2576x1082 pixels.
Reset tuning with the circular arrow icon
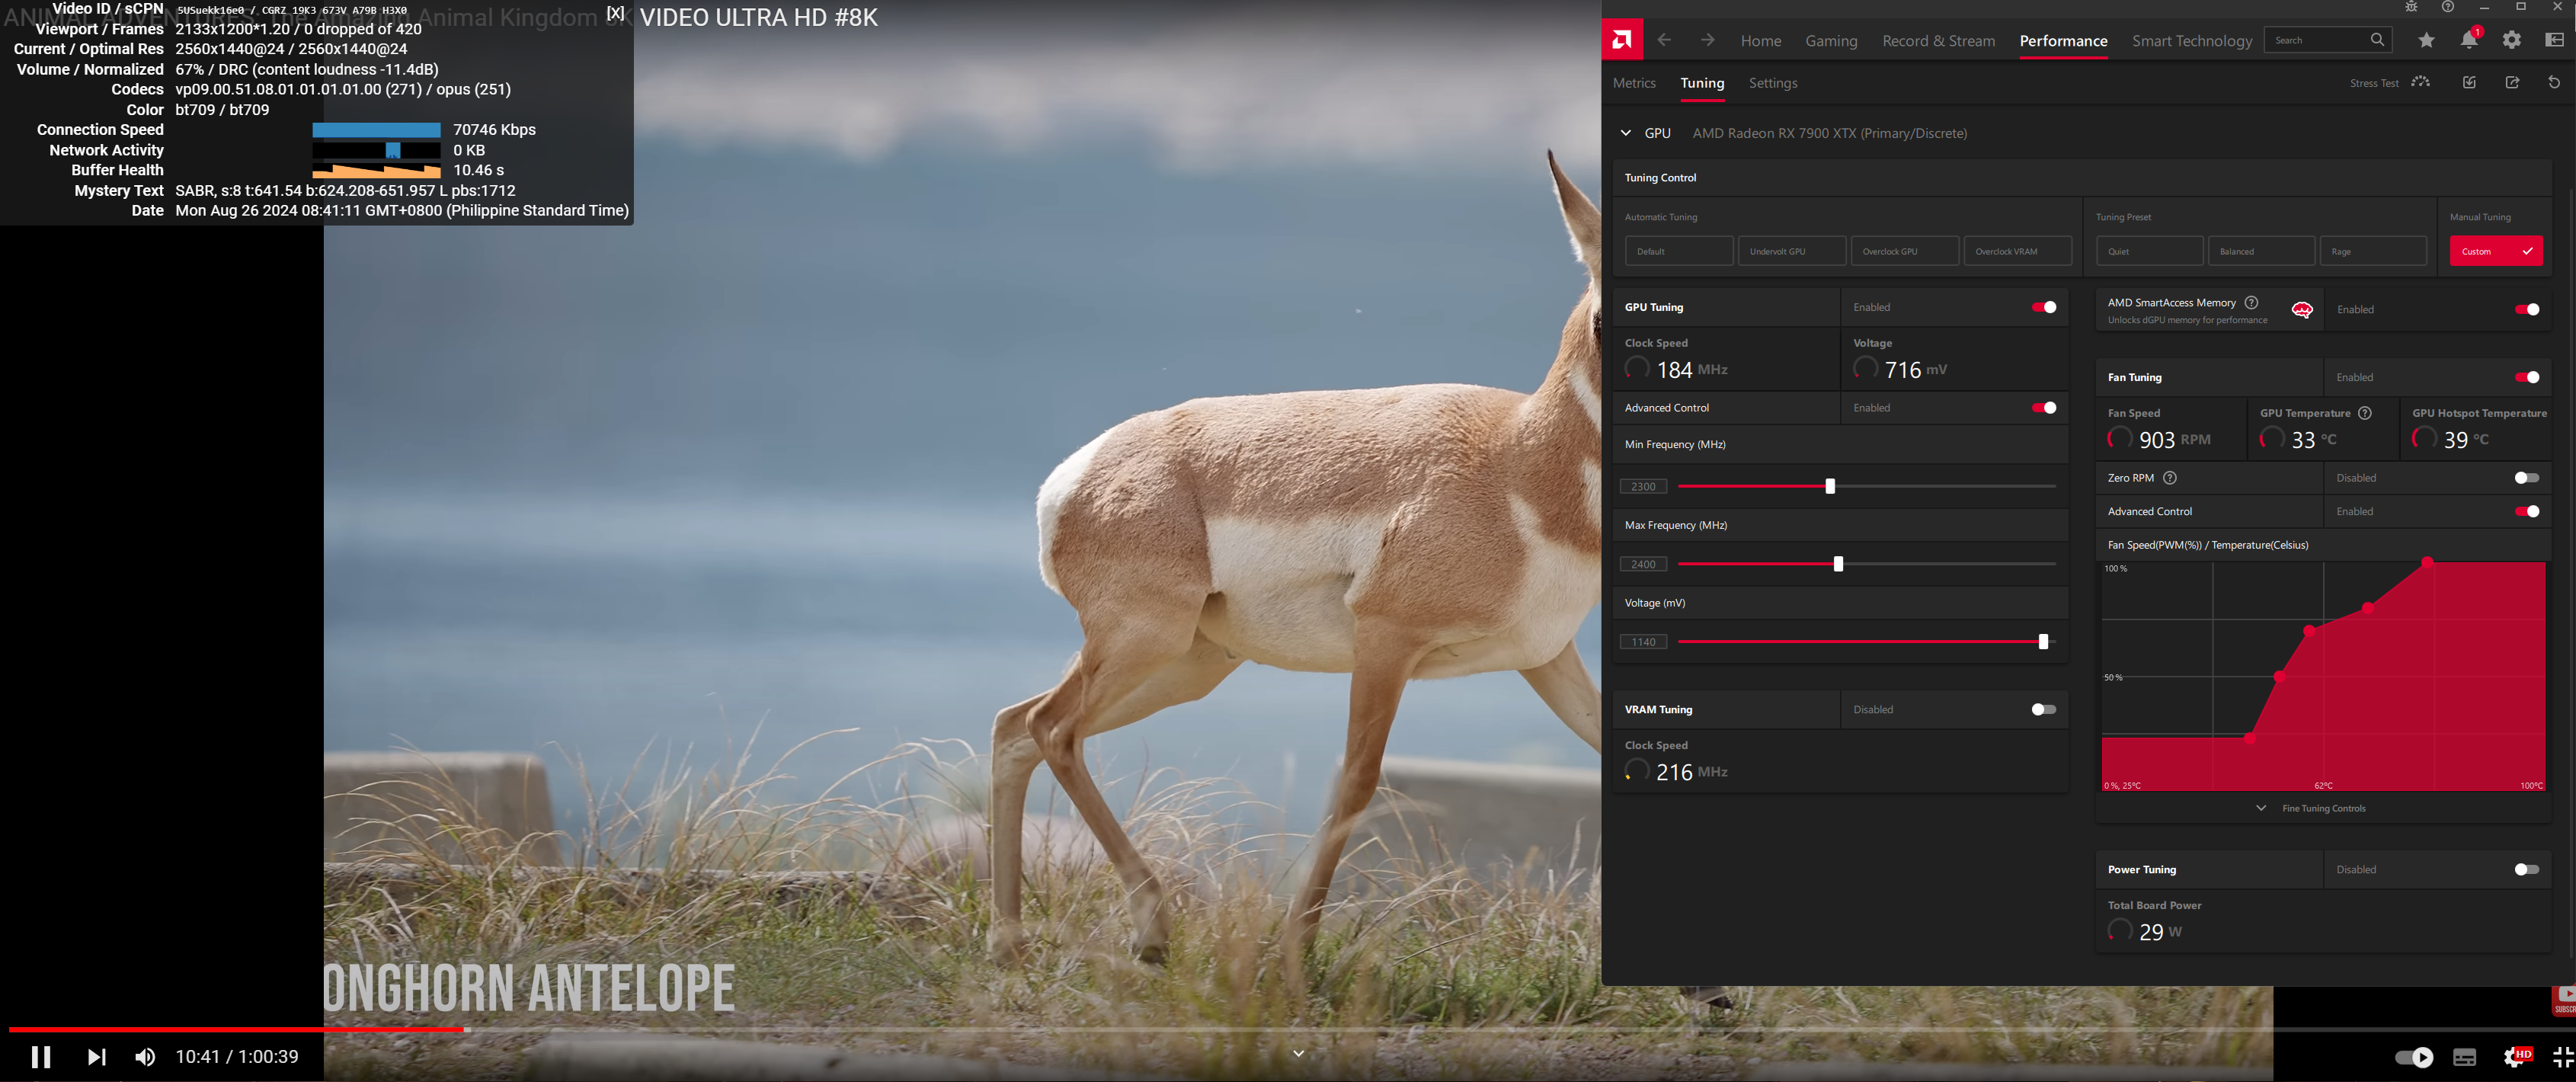2554,83
